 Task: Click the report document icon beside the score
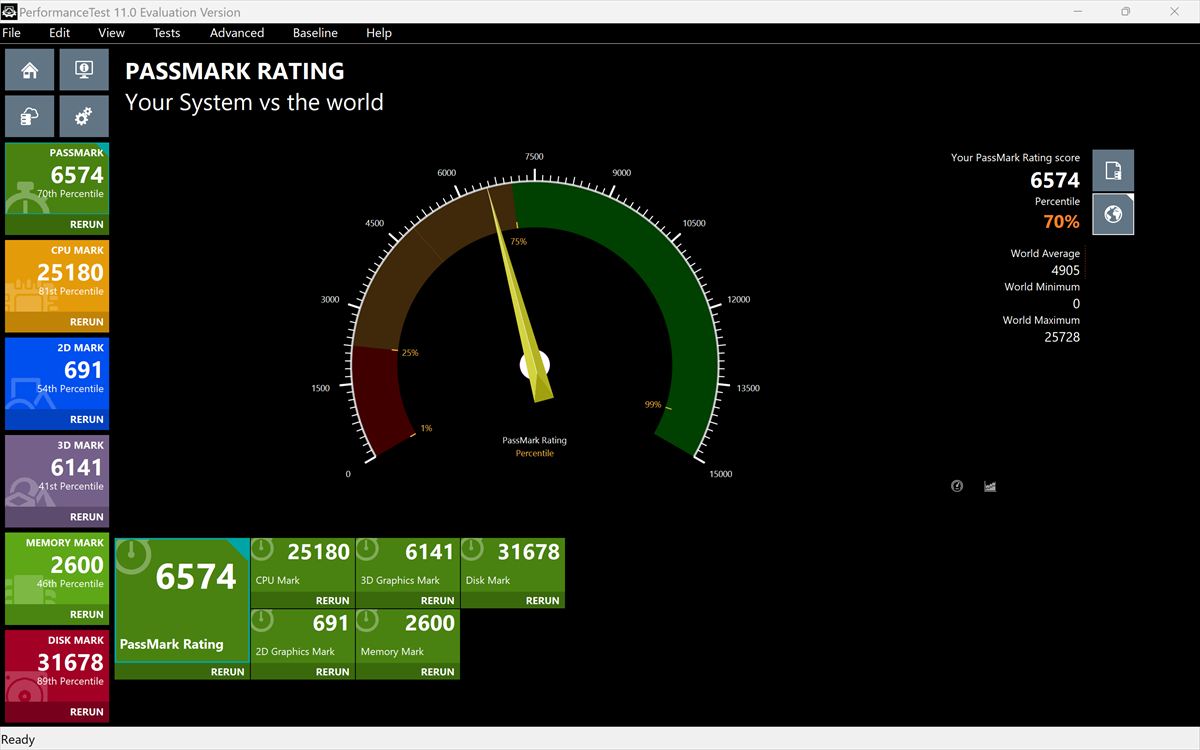(1113, 171)
